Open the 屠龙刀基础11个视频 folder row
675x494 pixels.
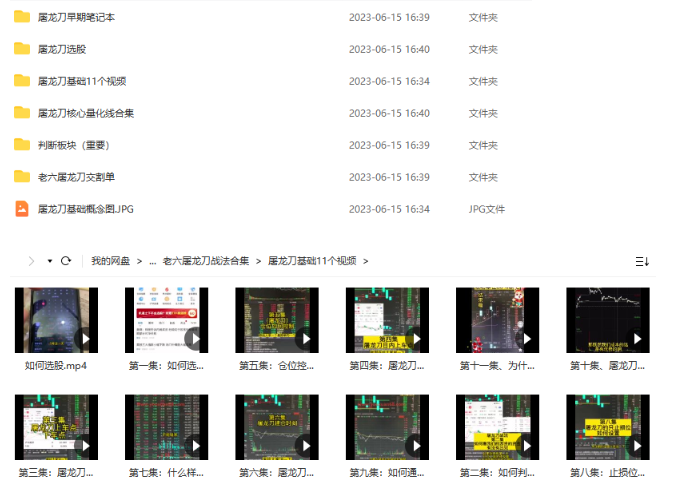pos(82,81)
